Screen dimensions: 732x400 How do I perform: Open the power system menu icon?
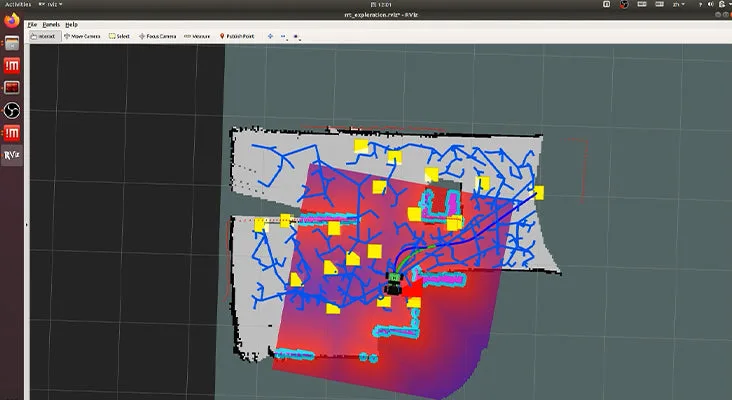722,4
